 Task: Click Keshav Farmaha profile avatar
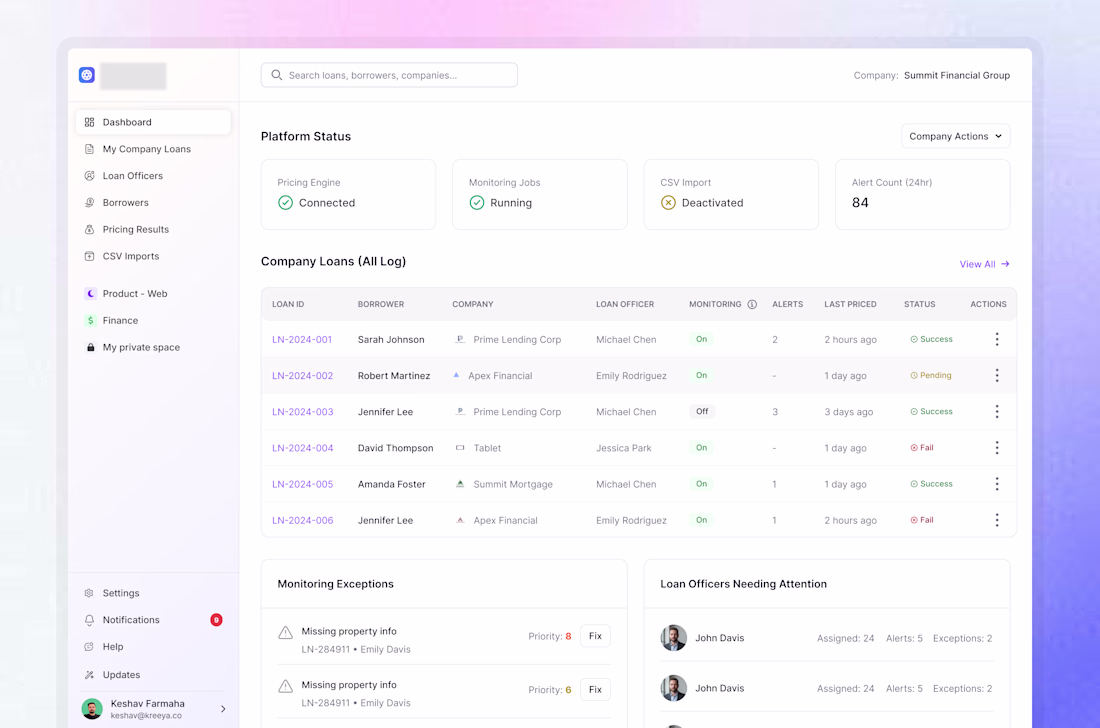[x=92, y=709]
